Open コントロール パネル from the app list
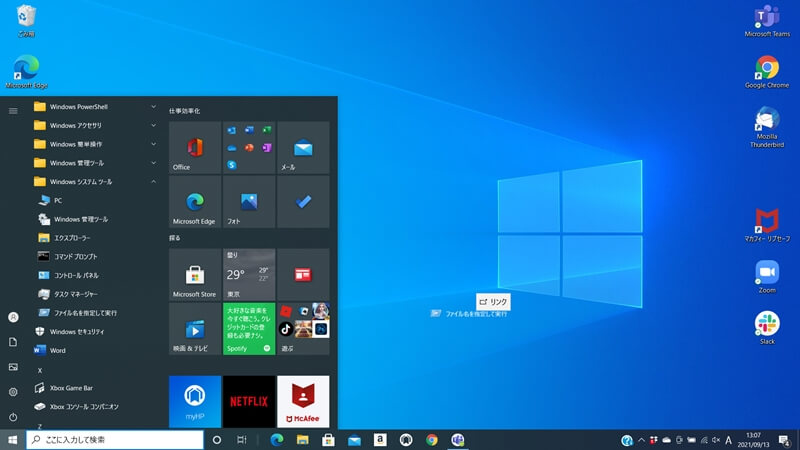This screenshot has height=450, width=800. (x=95, y=276)
